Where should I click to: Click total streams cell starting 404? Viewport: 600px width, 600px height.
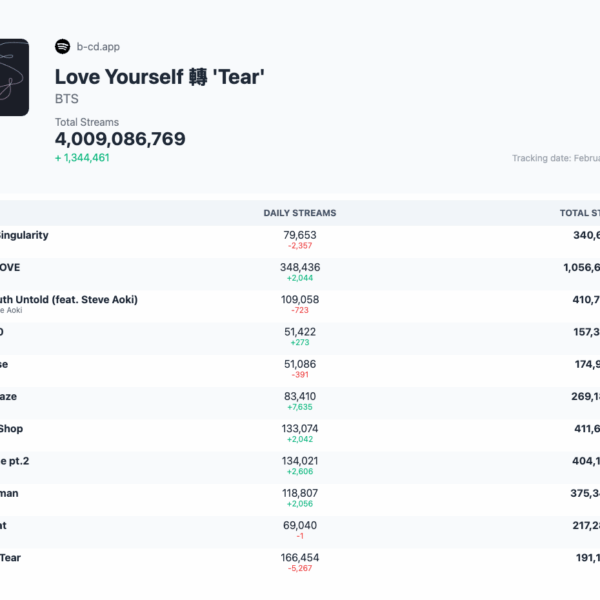[x=586, y=461]
